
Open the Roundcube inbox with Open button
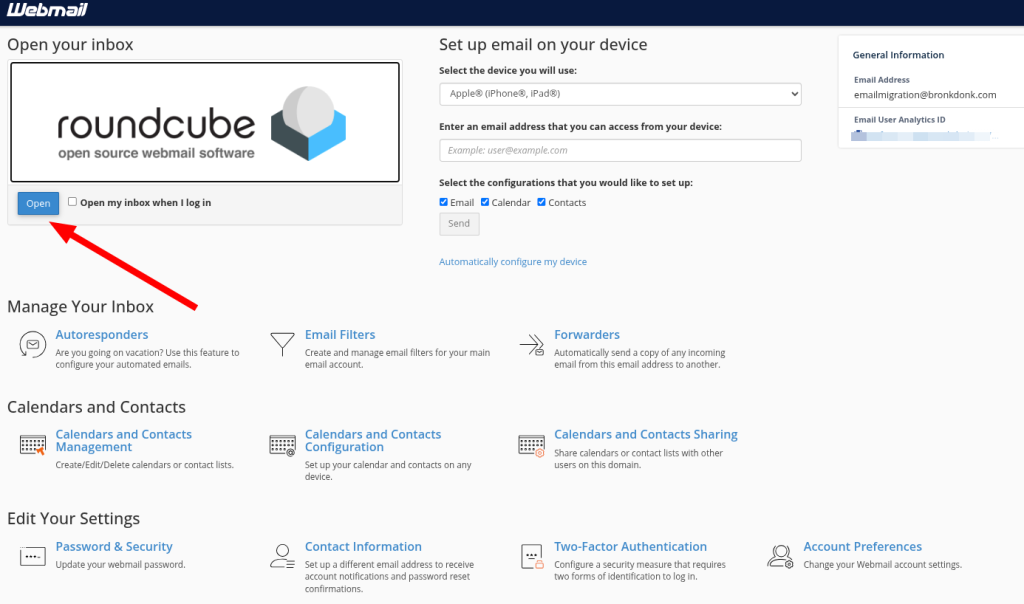(38, 203)
